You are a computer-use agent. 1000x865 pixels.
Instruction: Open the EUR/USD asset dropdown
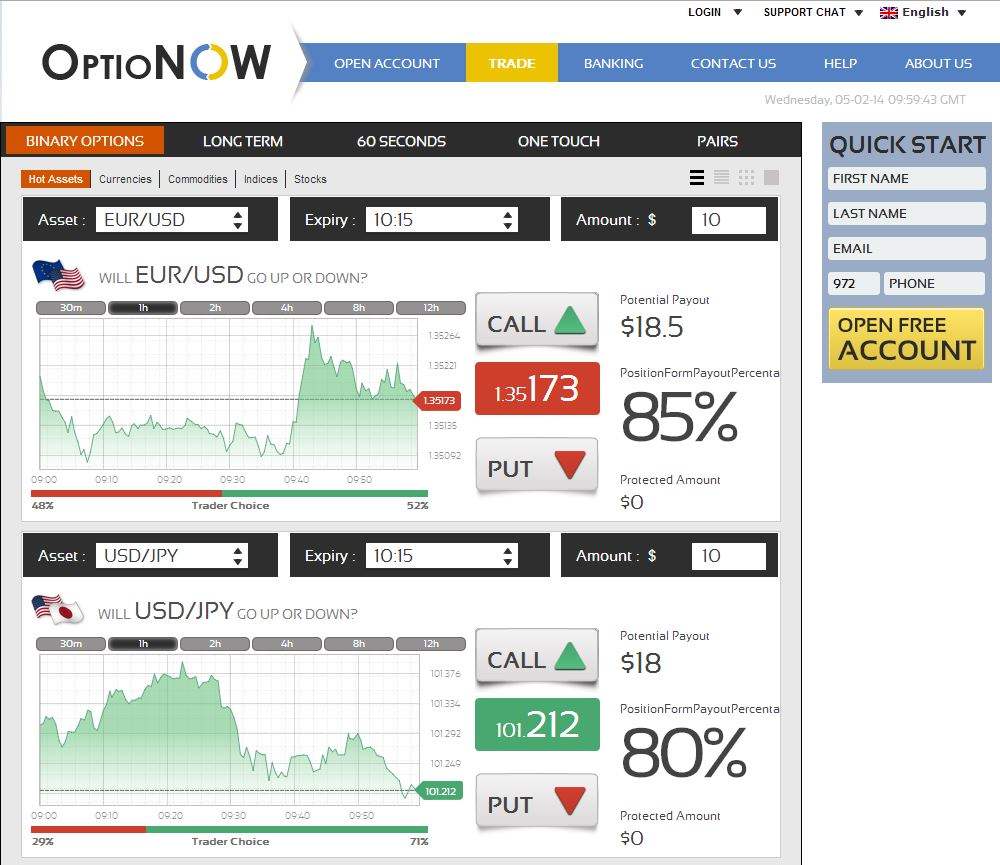[x=172, y=219]
